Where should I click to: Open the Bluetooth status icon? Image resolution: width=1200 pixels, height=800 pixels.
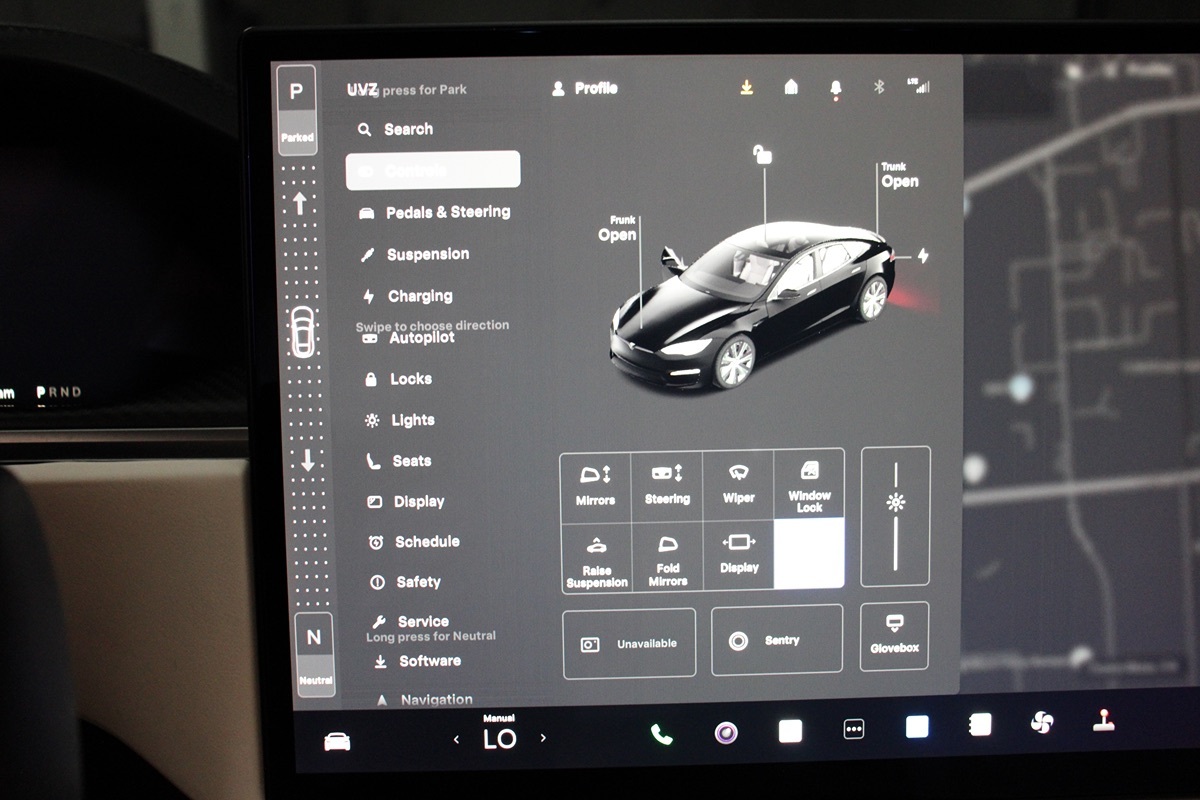click(x=879, y=87)
